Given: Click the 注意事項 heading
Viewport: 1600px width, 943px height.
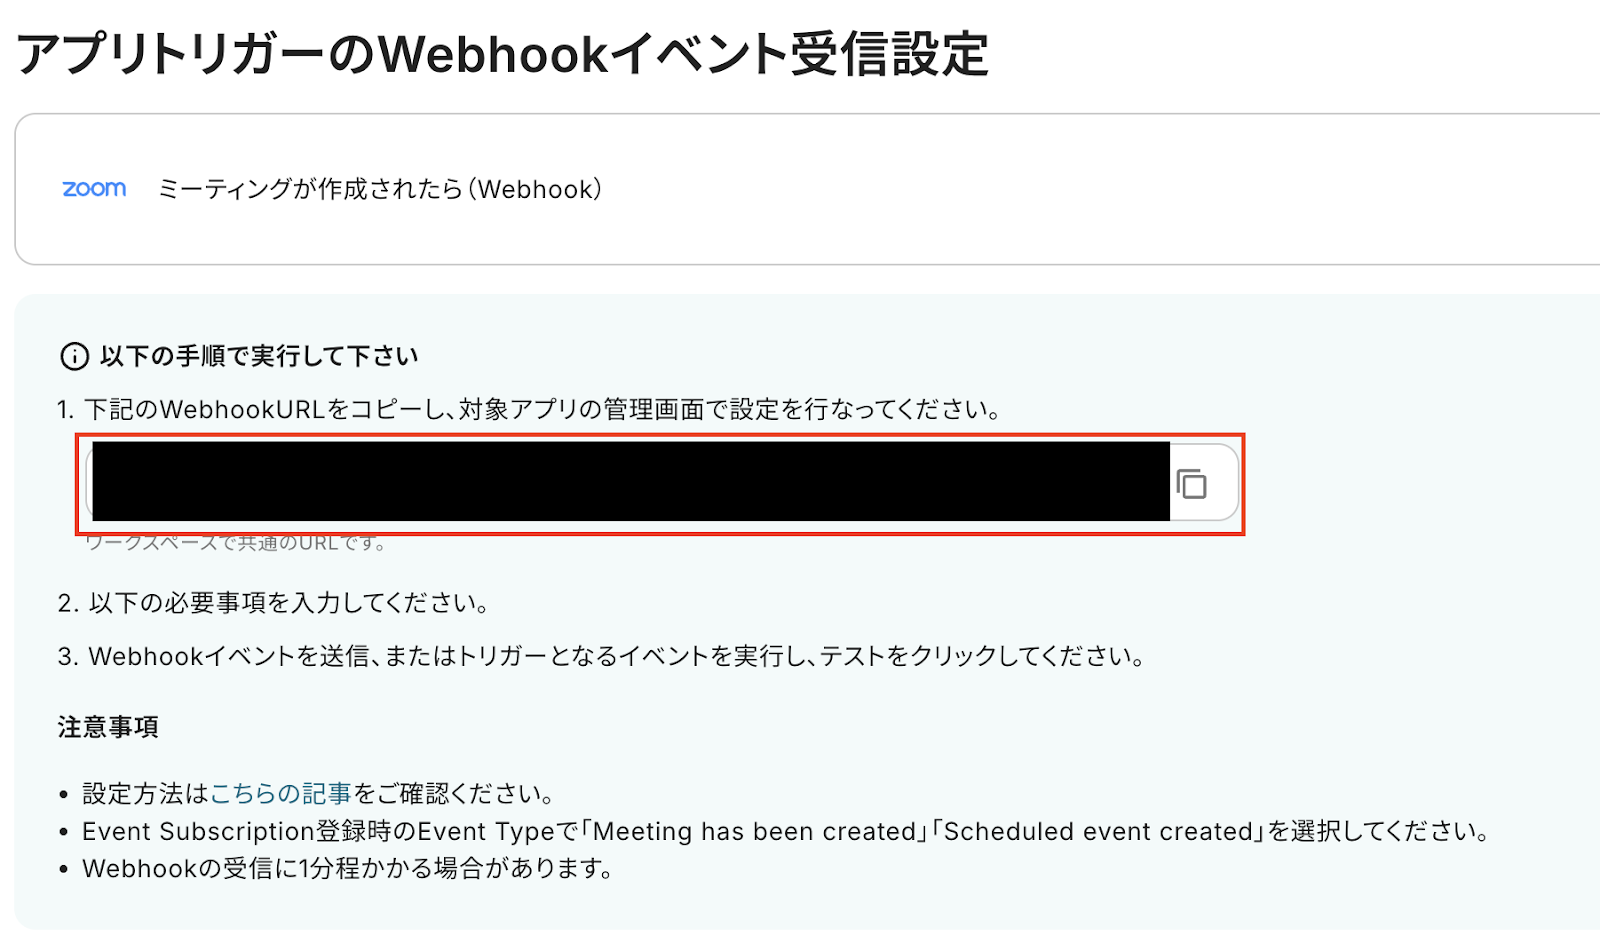Looking at the screenshot, I should coord(108,727).
